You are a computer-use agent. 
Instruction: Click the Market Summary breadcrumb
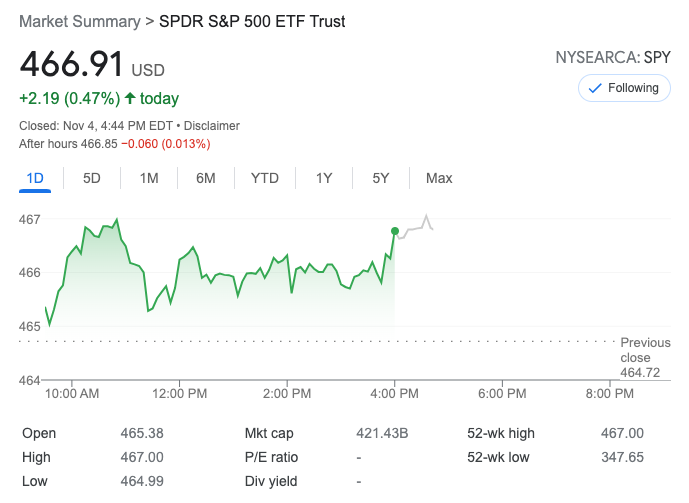tap(80, 21)
